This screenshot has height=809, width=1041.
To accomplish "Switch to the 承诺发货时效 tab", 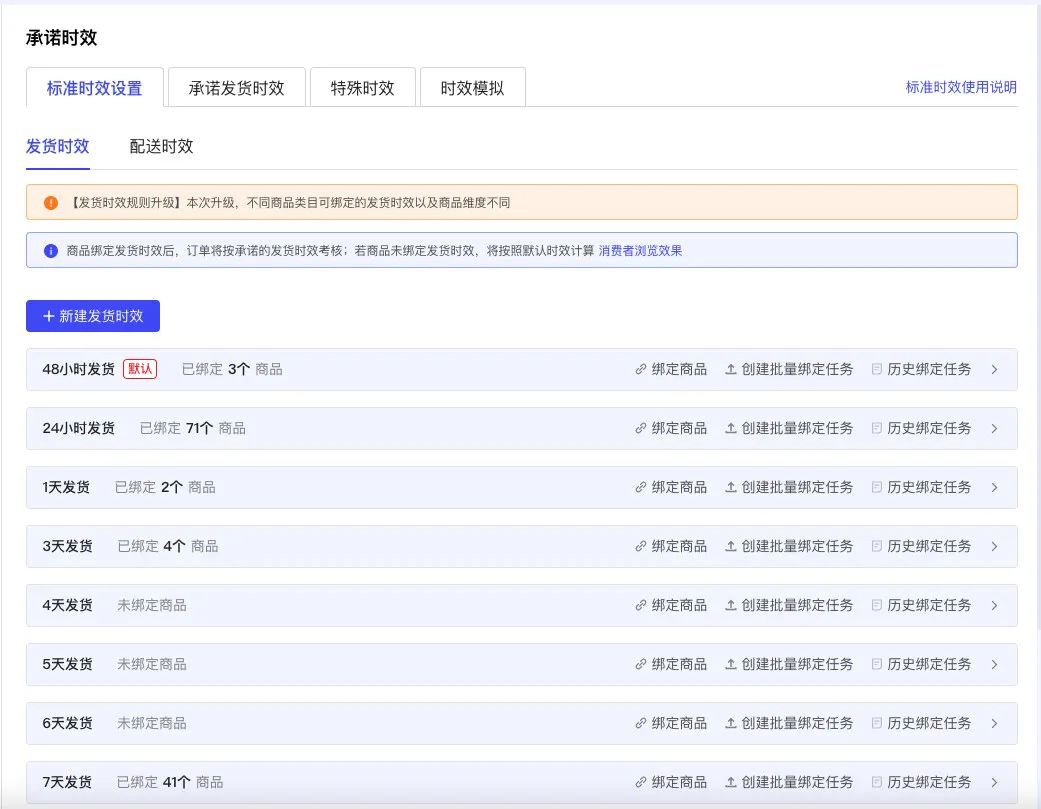I will coord(236,87).
